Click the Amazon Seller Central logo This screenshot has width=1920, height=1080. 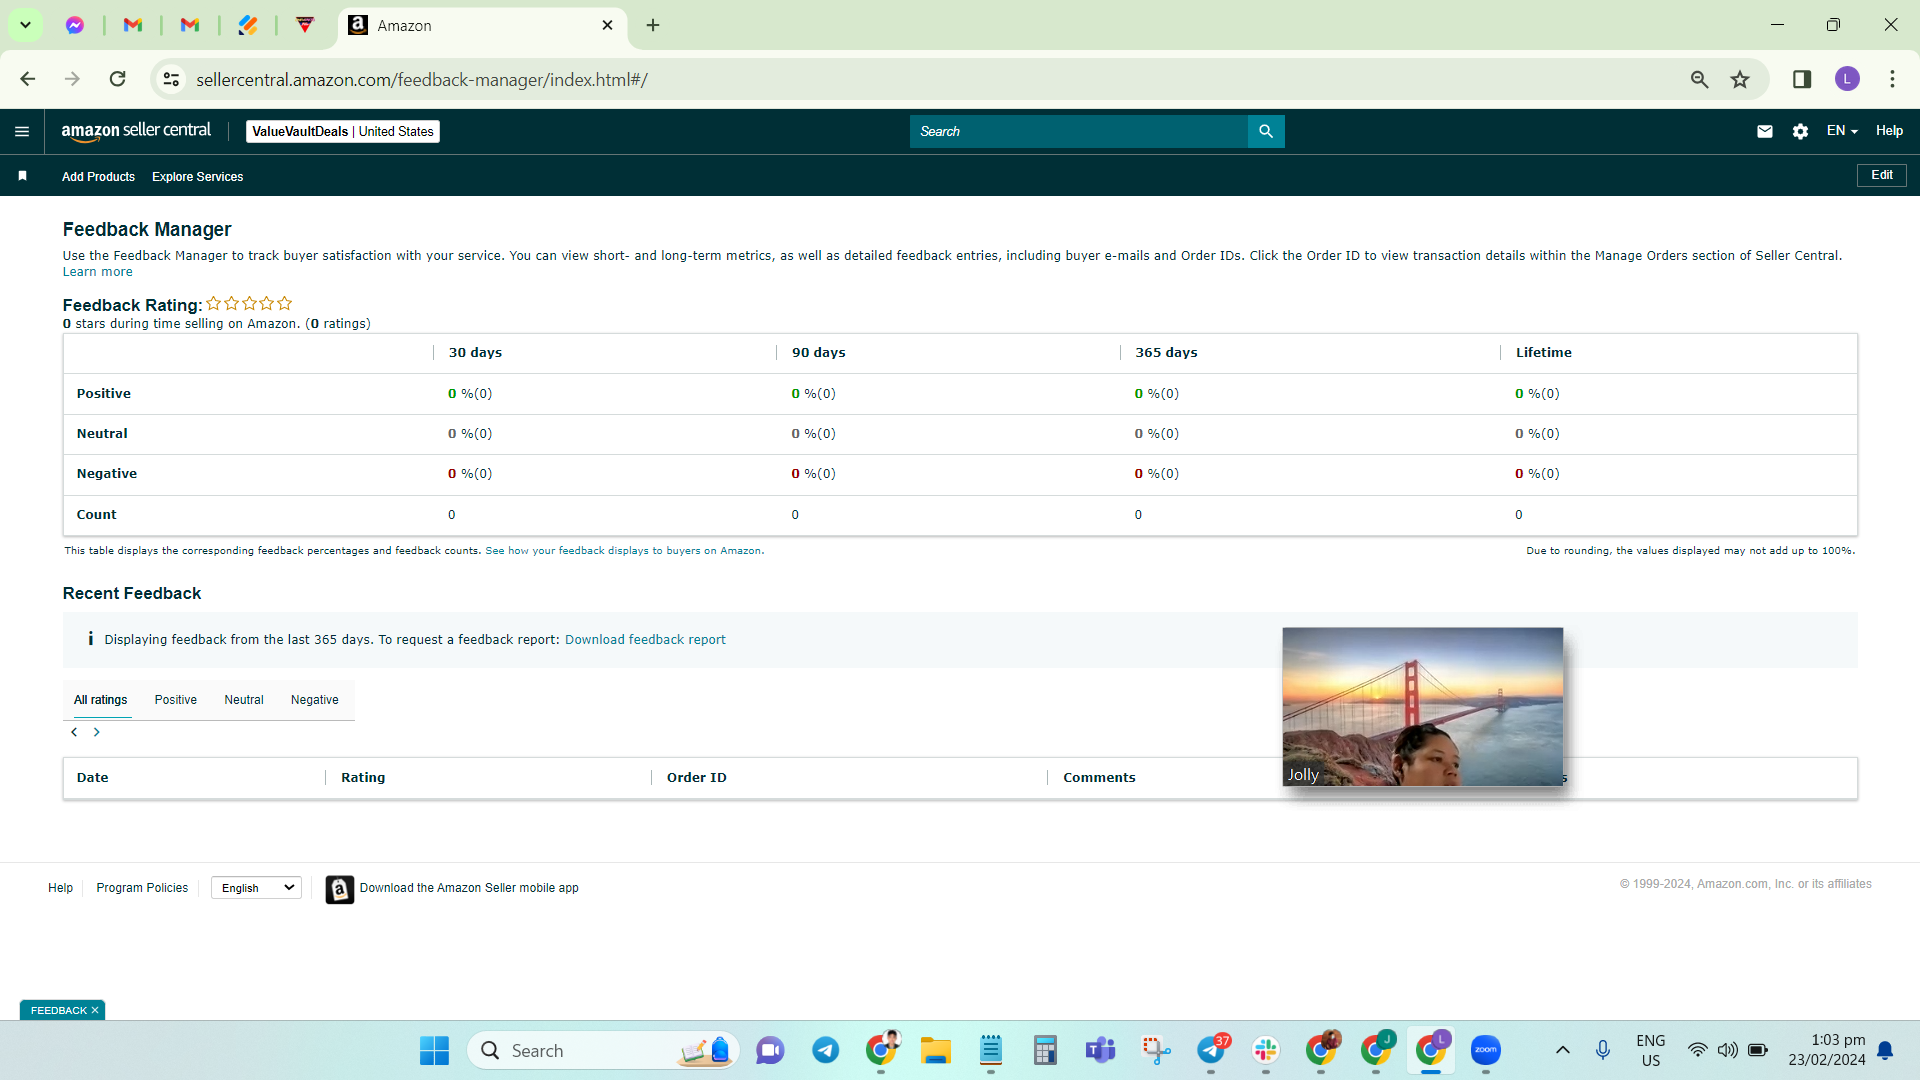click(136, 131)
